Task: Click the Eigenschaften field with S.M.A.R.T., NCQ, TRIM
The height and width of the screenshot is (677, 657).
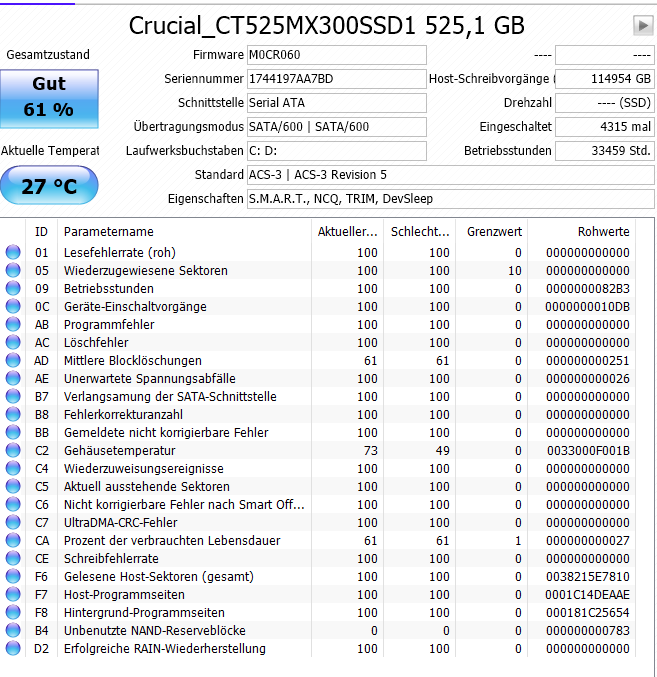Action: (x=451, y=199)
